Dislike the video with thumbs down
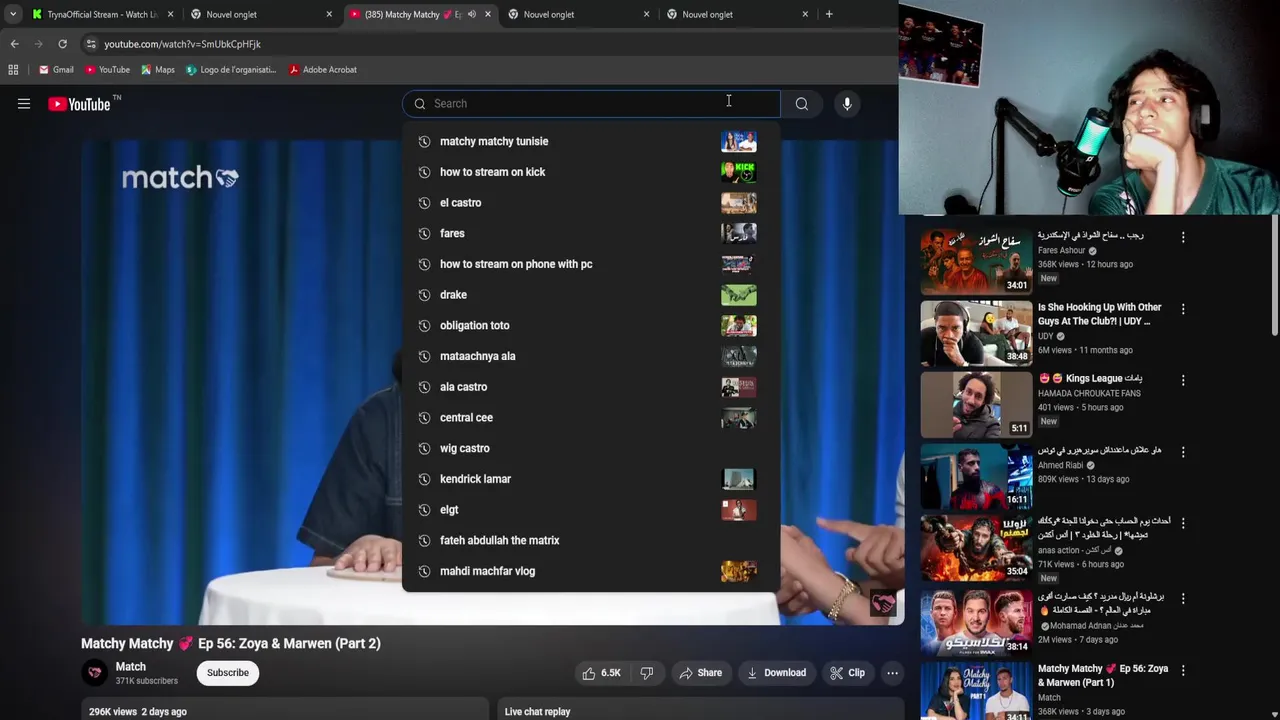1280x720 pixels. (647, 673)
